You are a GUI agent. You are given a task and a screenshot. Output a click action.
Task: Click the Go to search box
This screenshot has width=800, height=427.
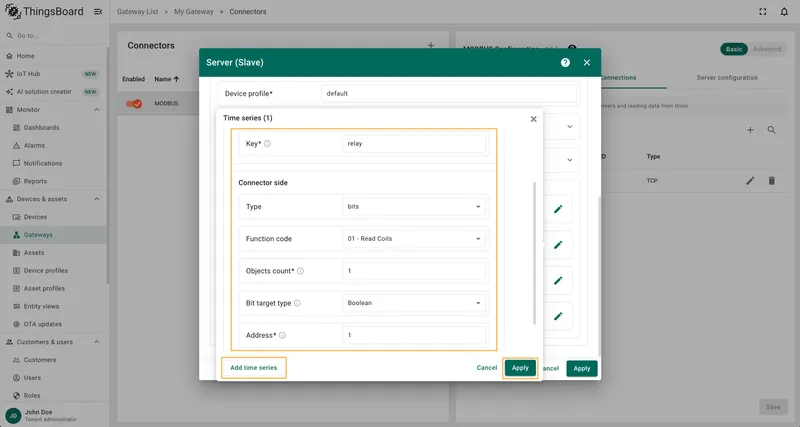[53, 36]
